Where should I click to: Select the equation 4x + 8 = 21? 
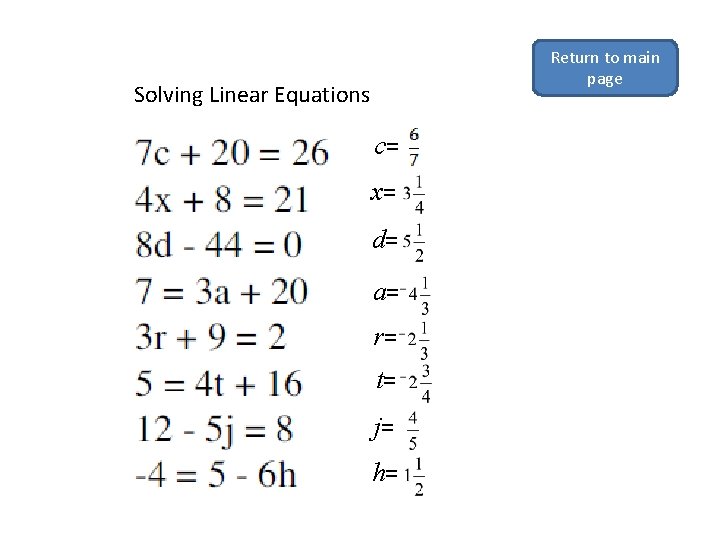tap(221, 199)
